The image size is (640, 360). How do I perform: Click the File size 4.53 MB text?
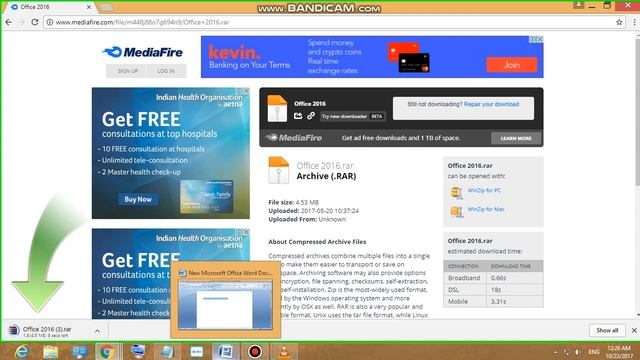[293, 202]
